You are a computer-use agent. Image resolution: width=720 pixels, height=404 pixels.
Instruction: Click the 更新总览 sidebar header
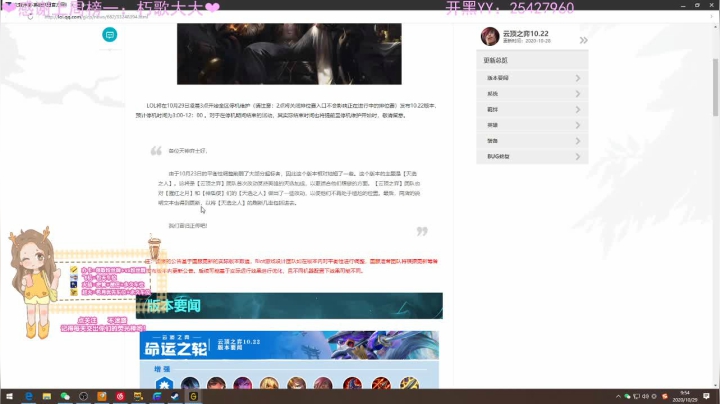532,60
